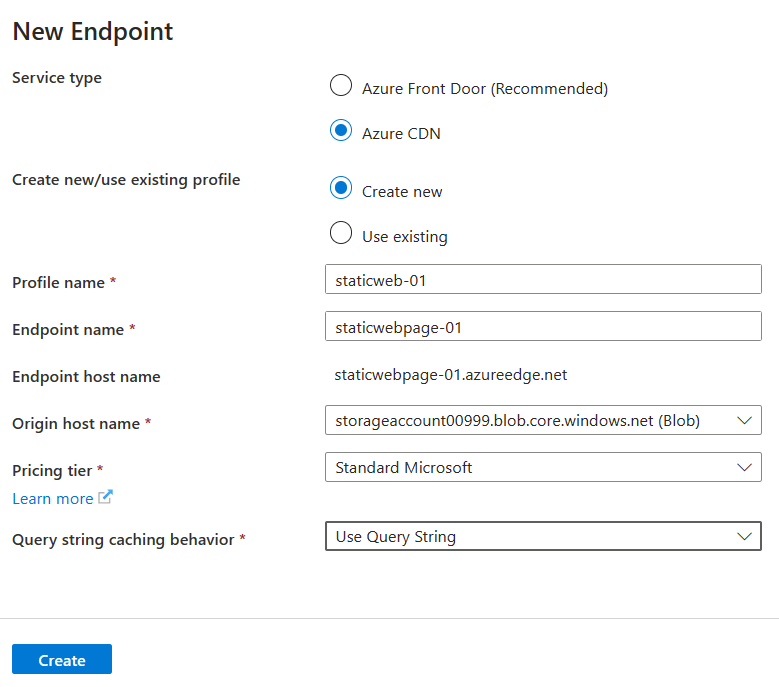779x687 pixels.
Task: Select the Azure CDN service type
Action: point(341,130)
